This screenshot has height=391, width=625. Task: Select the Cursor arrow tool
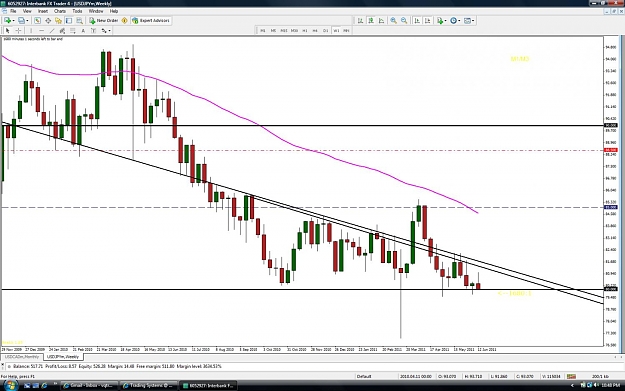pyautogui.click(x=7, y=31)
